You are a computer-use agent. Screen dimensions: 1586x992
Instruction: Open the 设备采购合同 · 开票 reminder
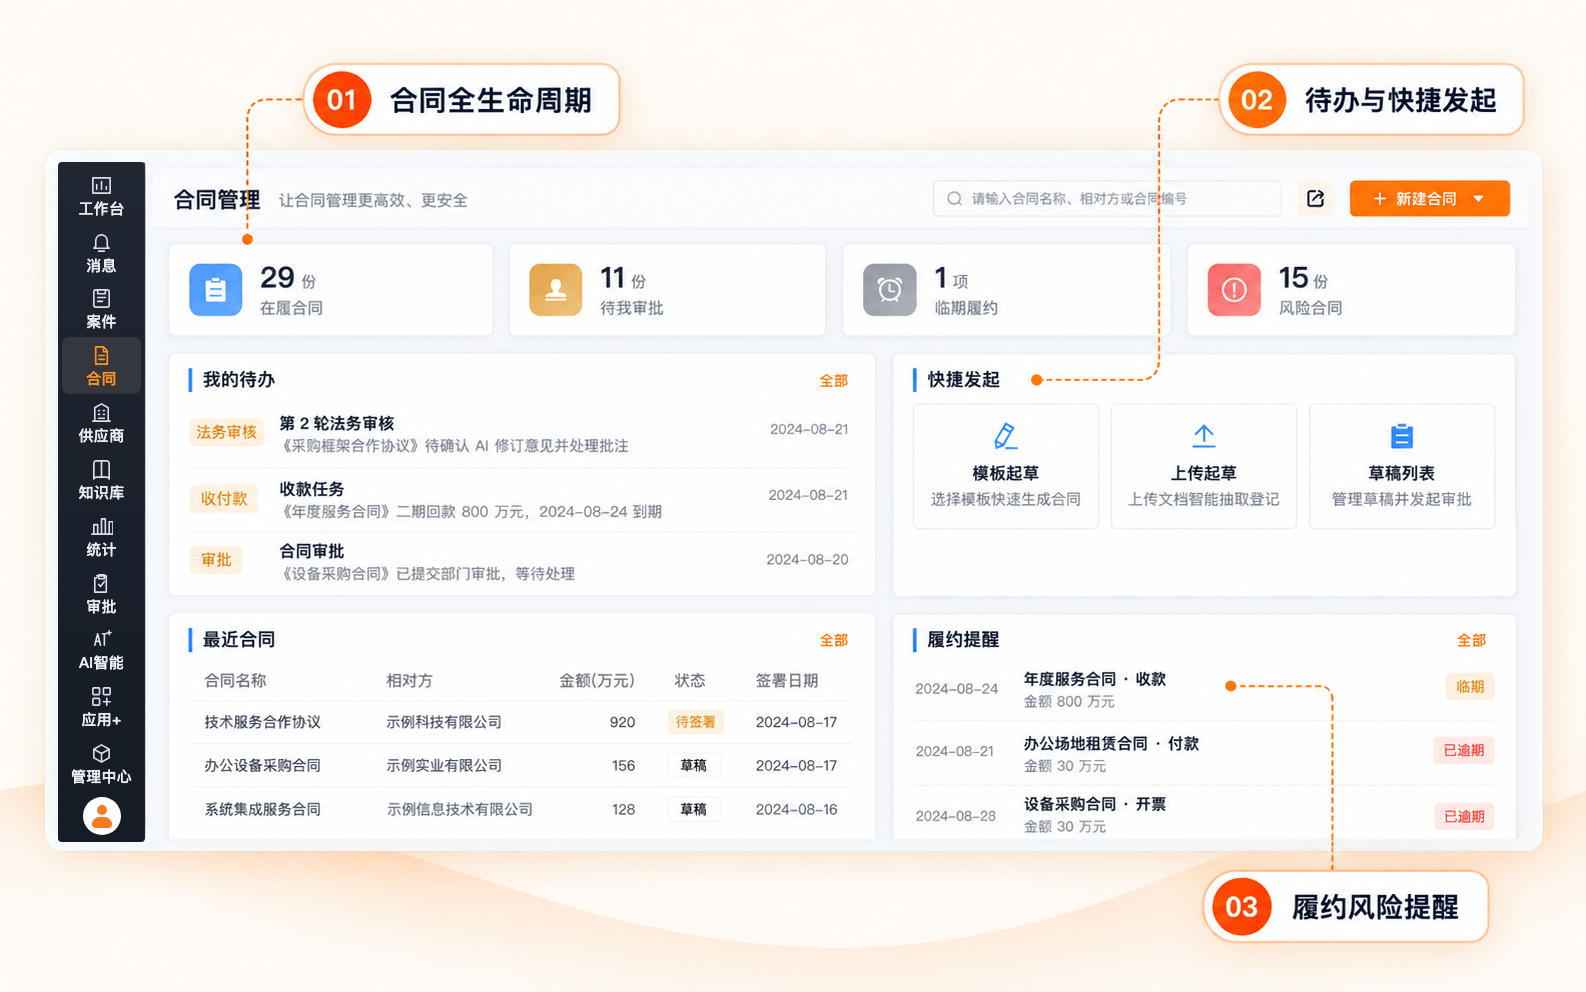tap(1204, 815)
